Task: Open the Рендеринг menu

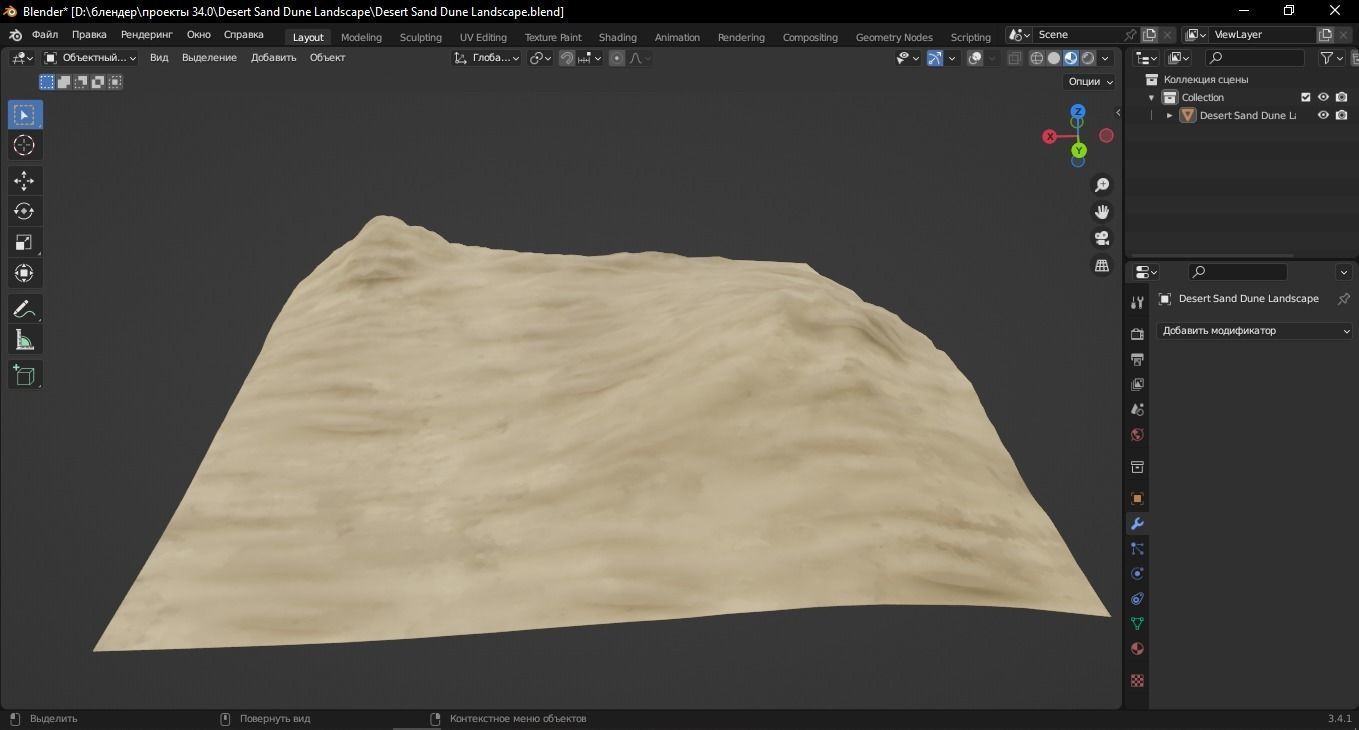Action: (x=146, y=34)
